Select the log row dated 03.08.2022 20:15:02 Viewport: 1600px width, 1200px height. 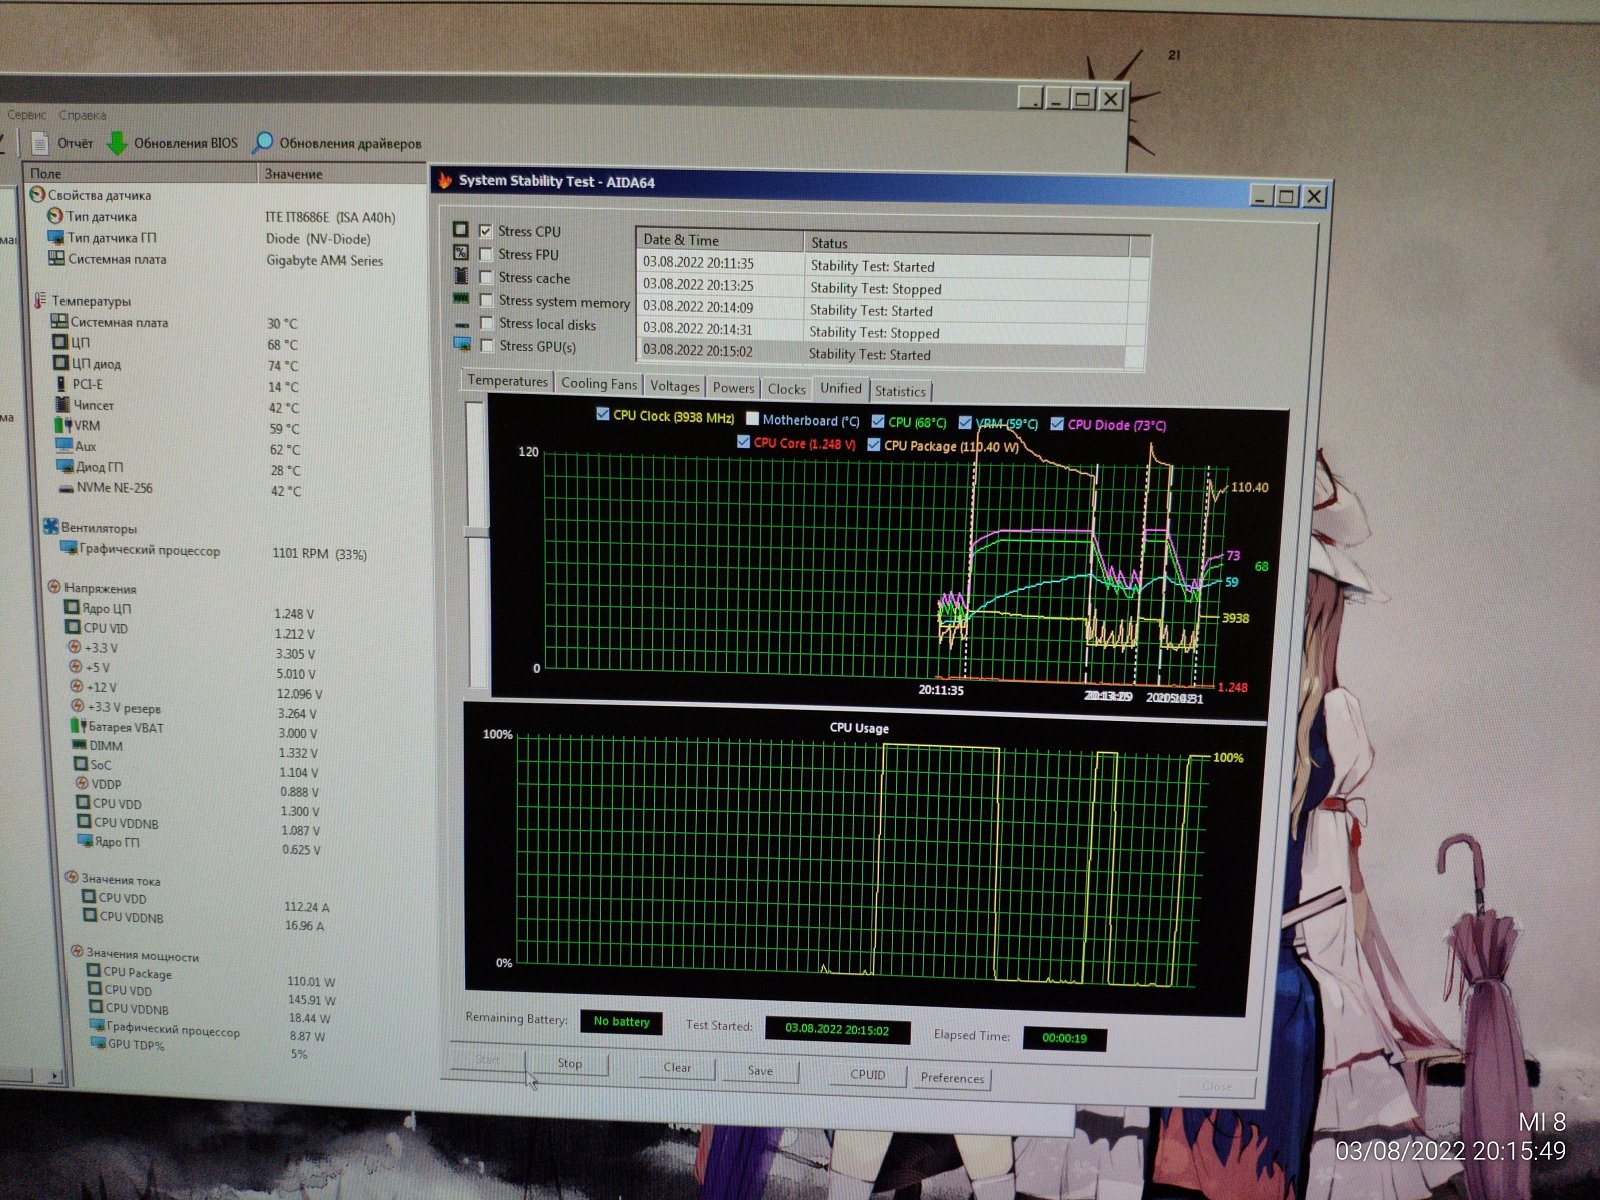pyautogui.click(x=883, y=353)
